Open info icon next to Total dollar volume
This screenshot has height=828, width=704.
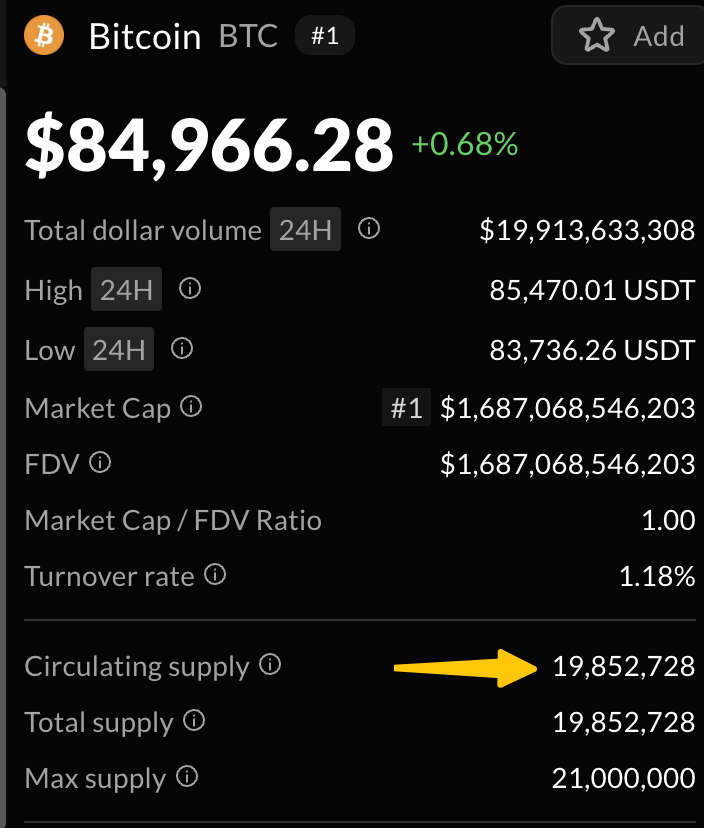tap(369, 230)
